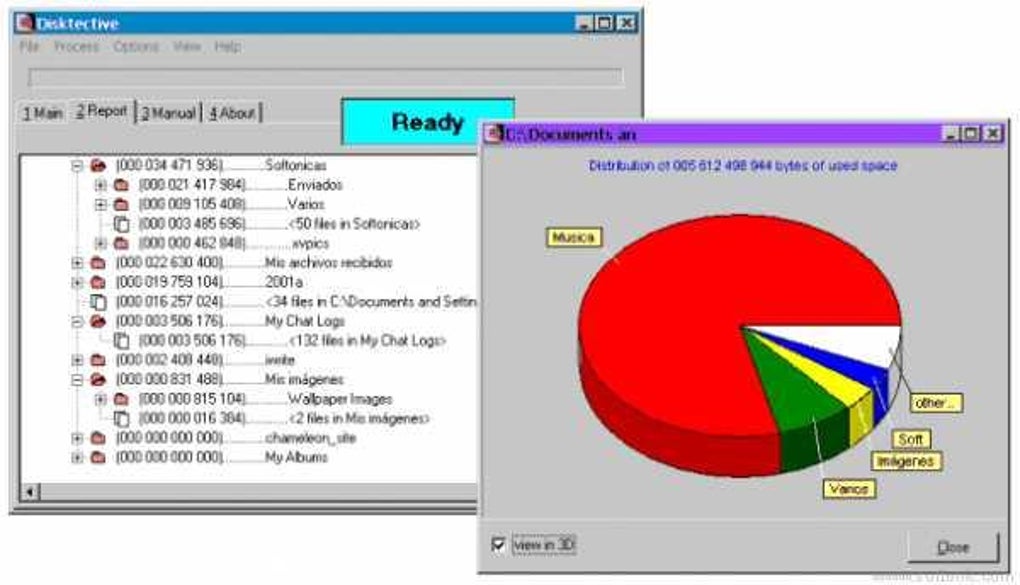Image resolution: width=1020 pixels, height=585 pixels.
Task: Click the Varios chart label
Action: pos(849,489)
